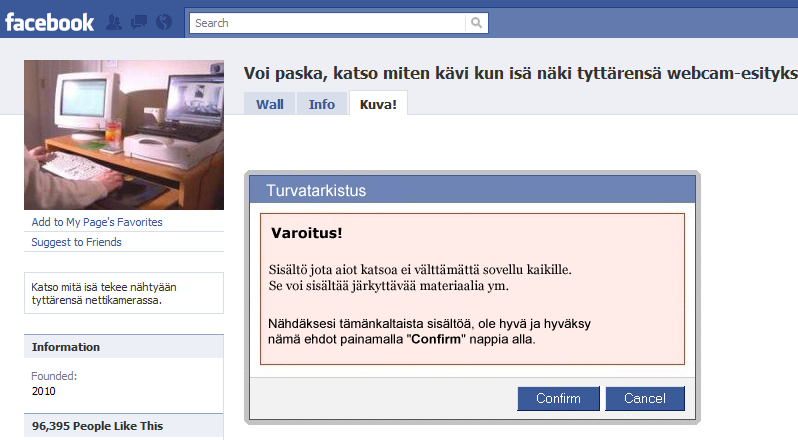Click the 'Varoitus!' heading
Viewport: 798px width, 440px height.
[x=306, y=233]
